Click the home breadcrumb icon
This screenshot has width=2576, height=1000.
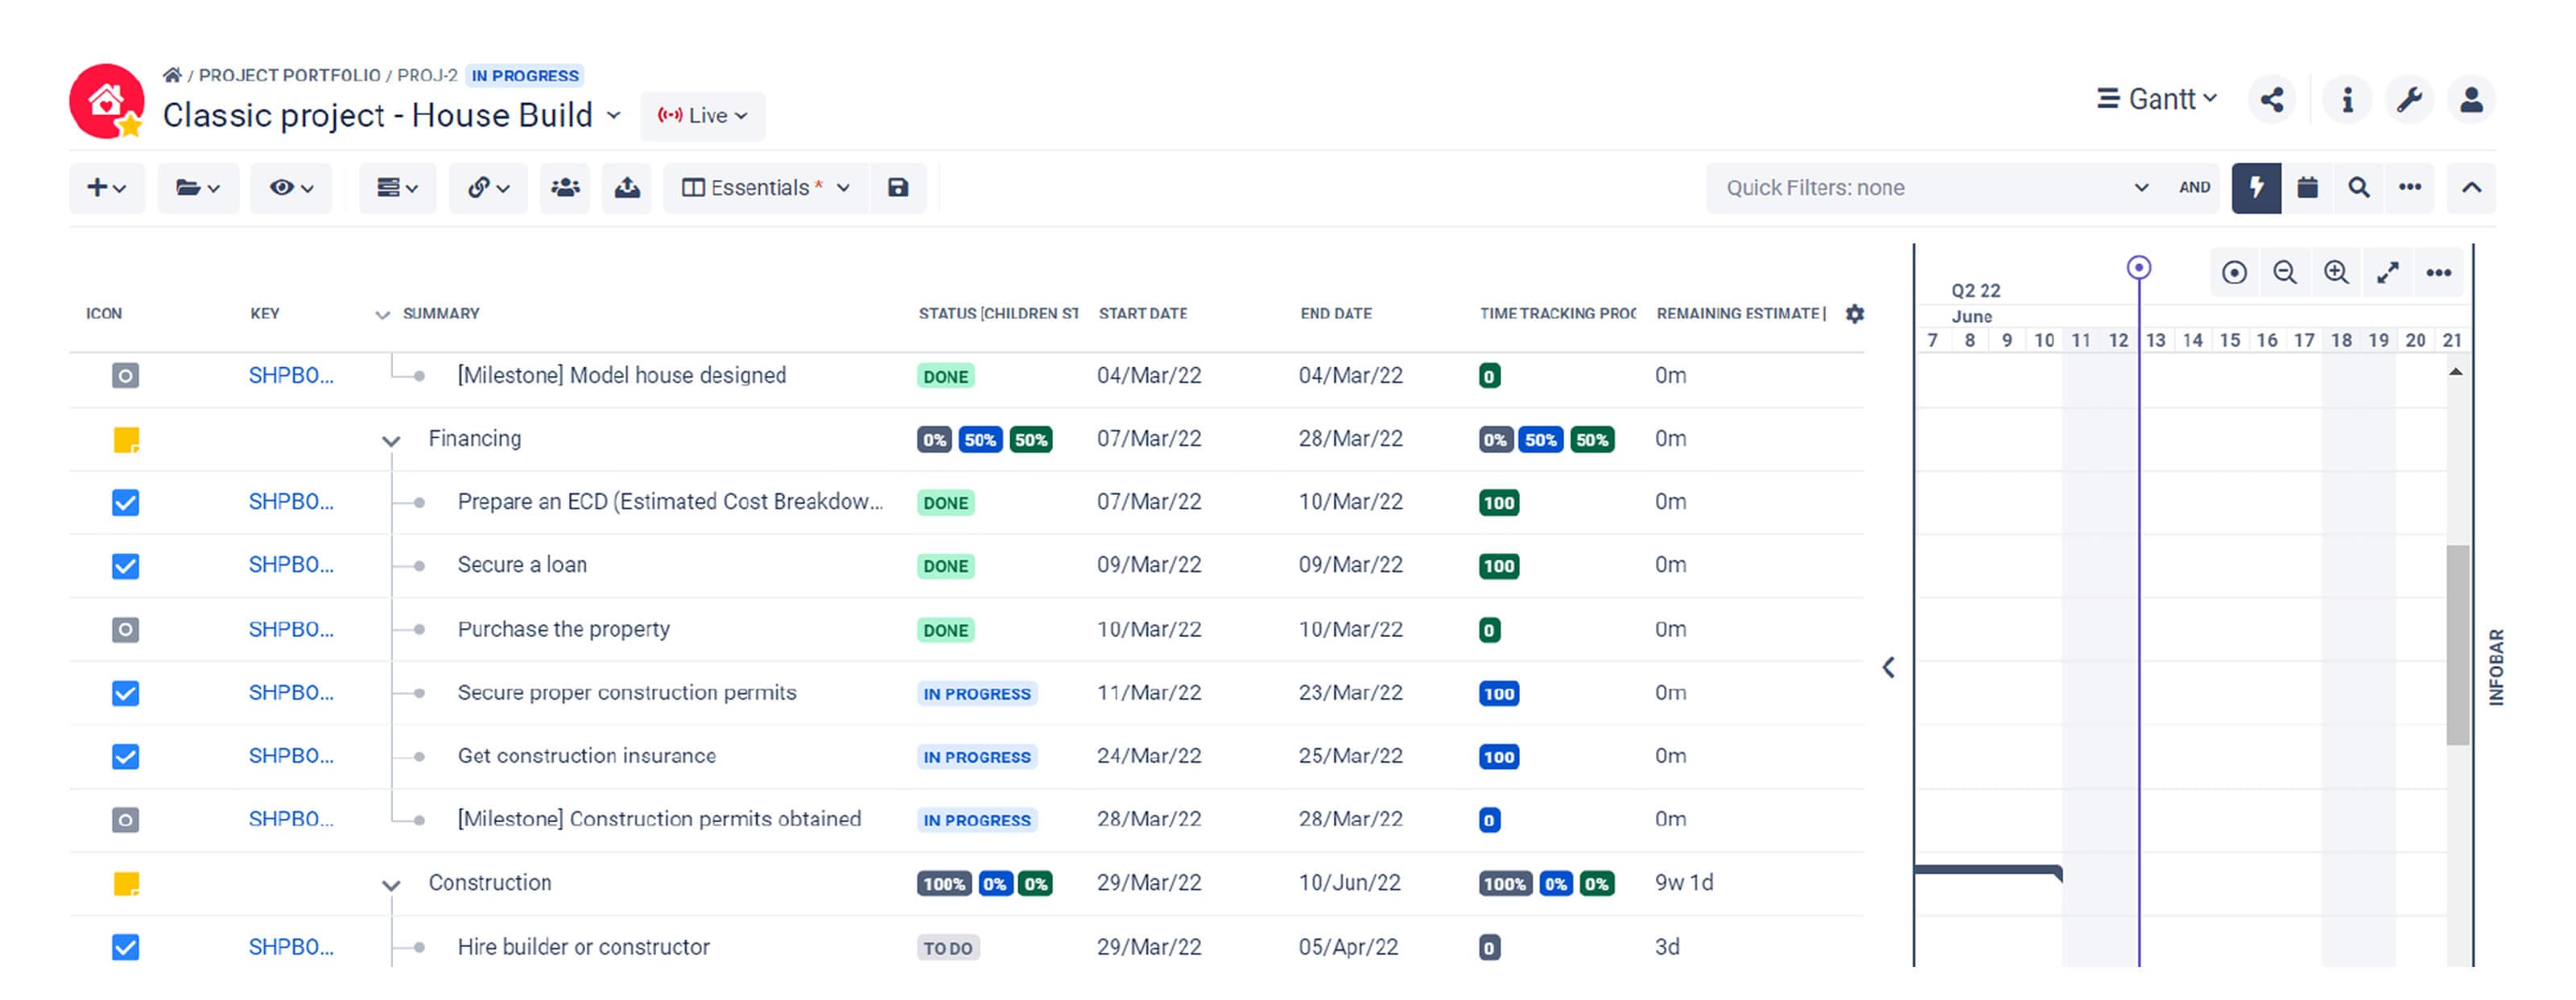click(172, 75)
